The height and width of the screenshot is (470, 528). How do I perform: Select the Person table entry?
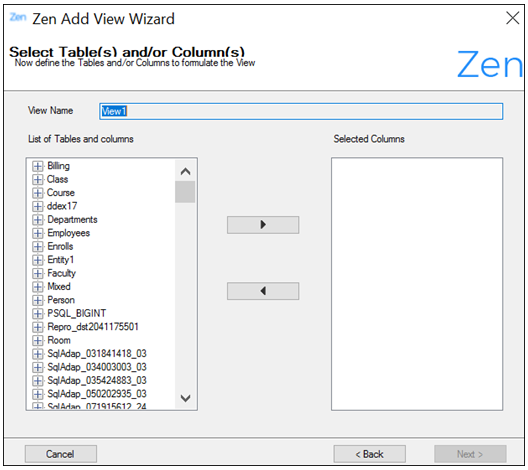tap(61, 300)
